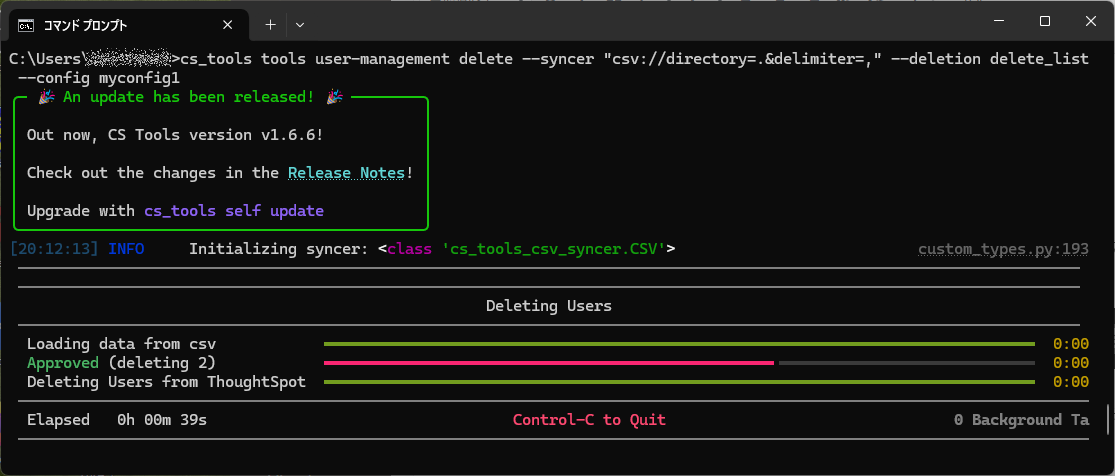Viewport: 1115px width, 476px height.
Task: Click the command prompt icon in the tab
Action: (x=28, y=23)
